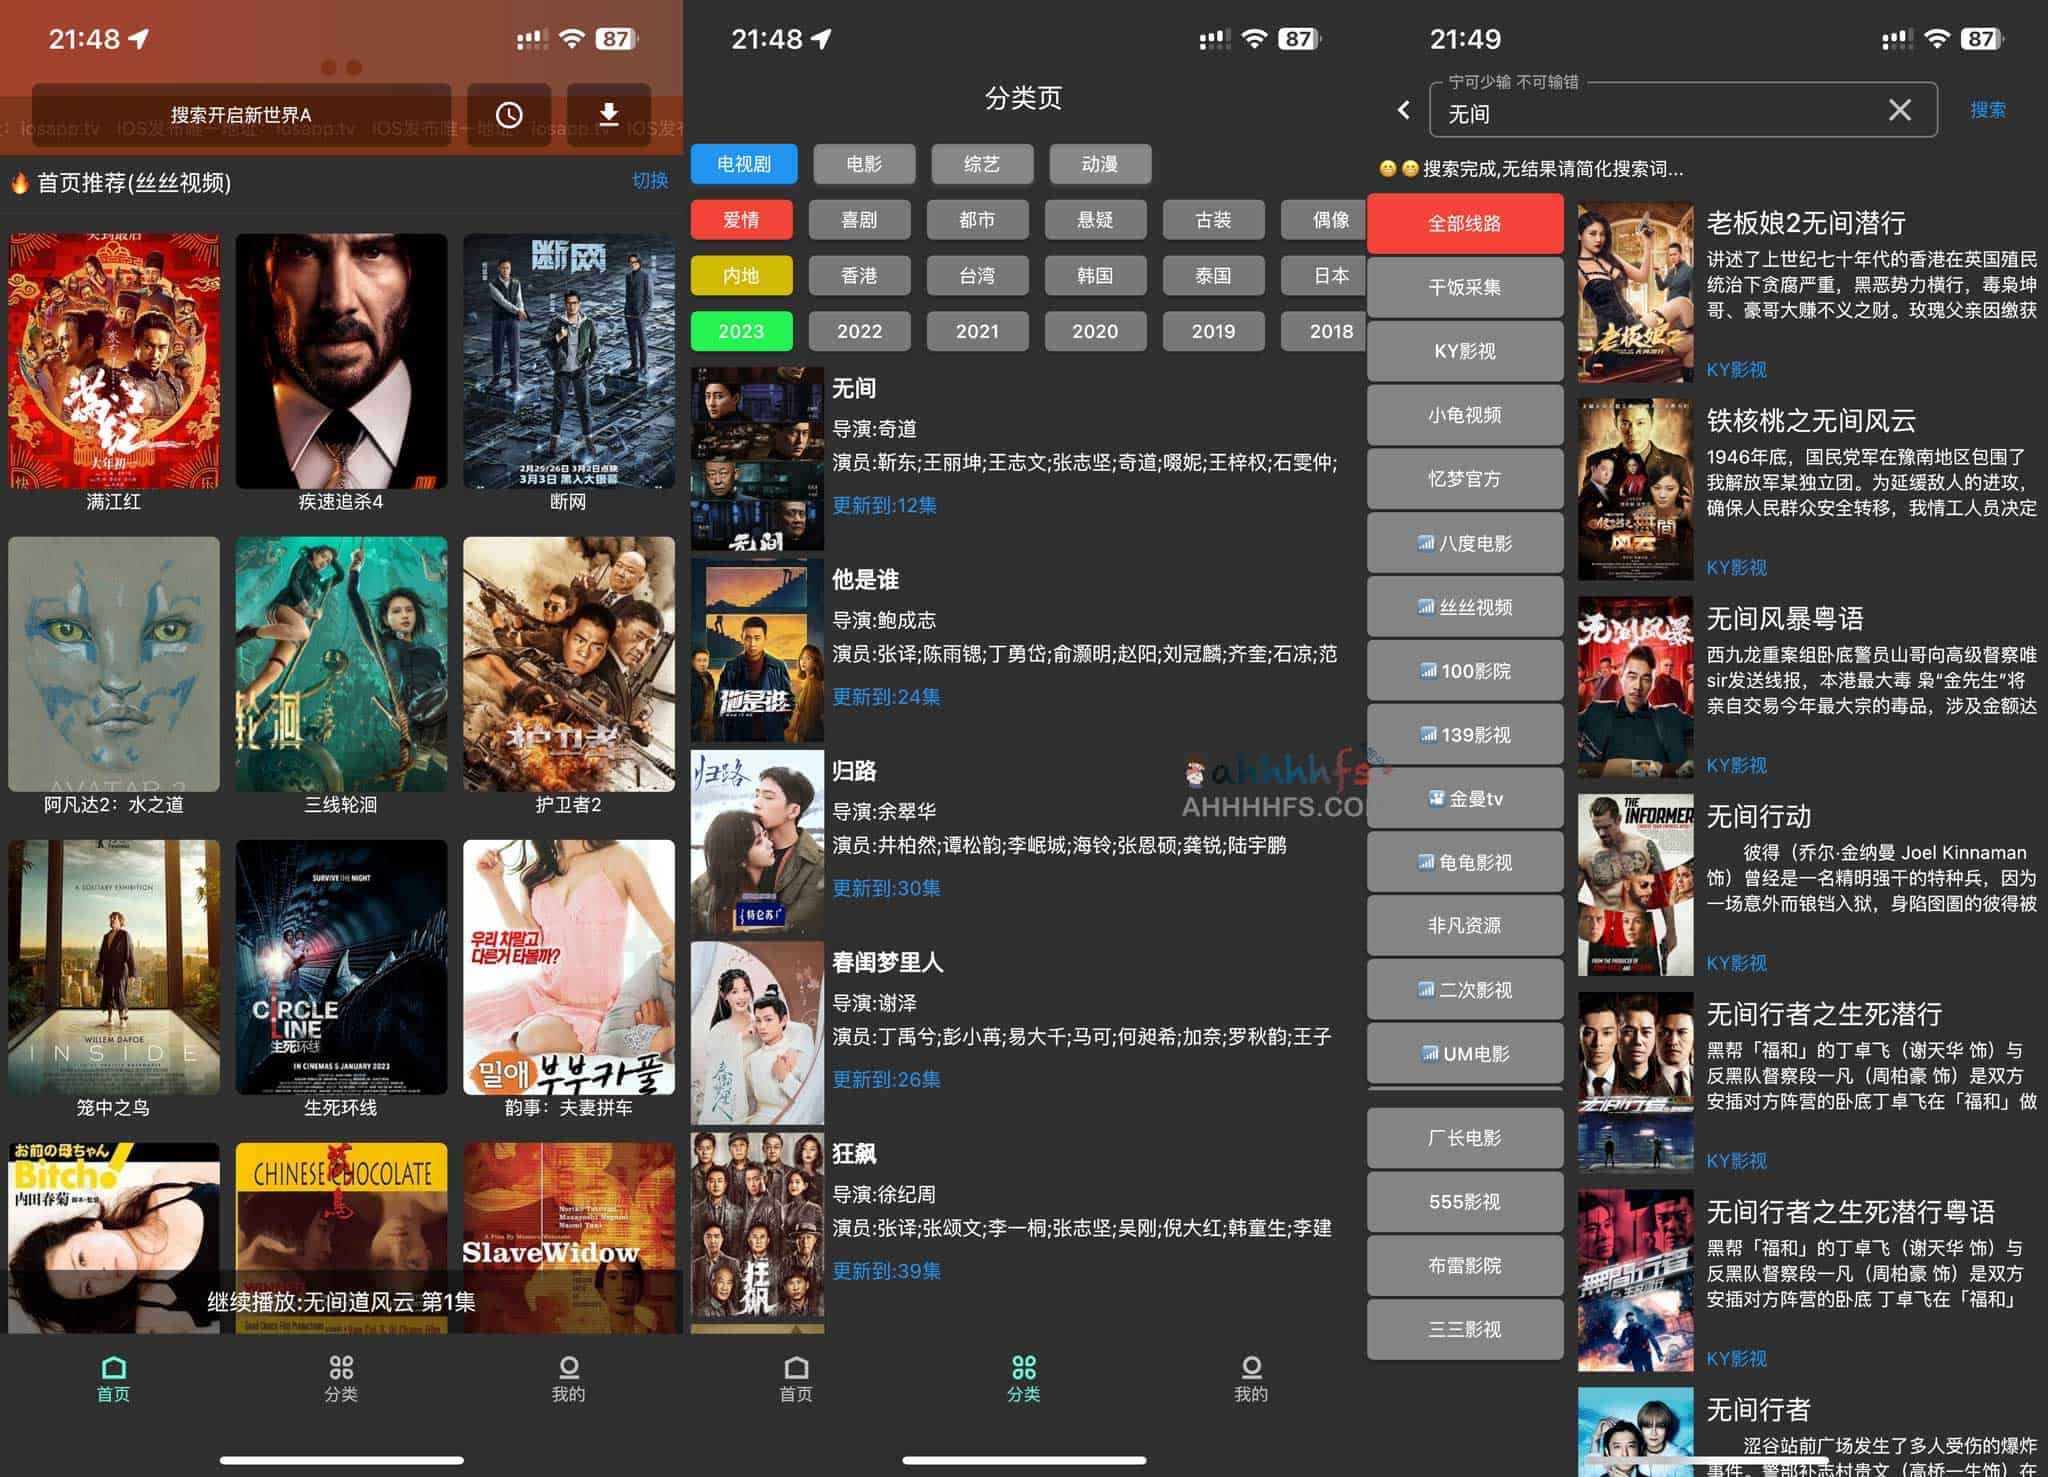Viewport: 2048px width, 1477px height.
Task: Select the 全部线路 source tab
Action: point(1465,223)
